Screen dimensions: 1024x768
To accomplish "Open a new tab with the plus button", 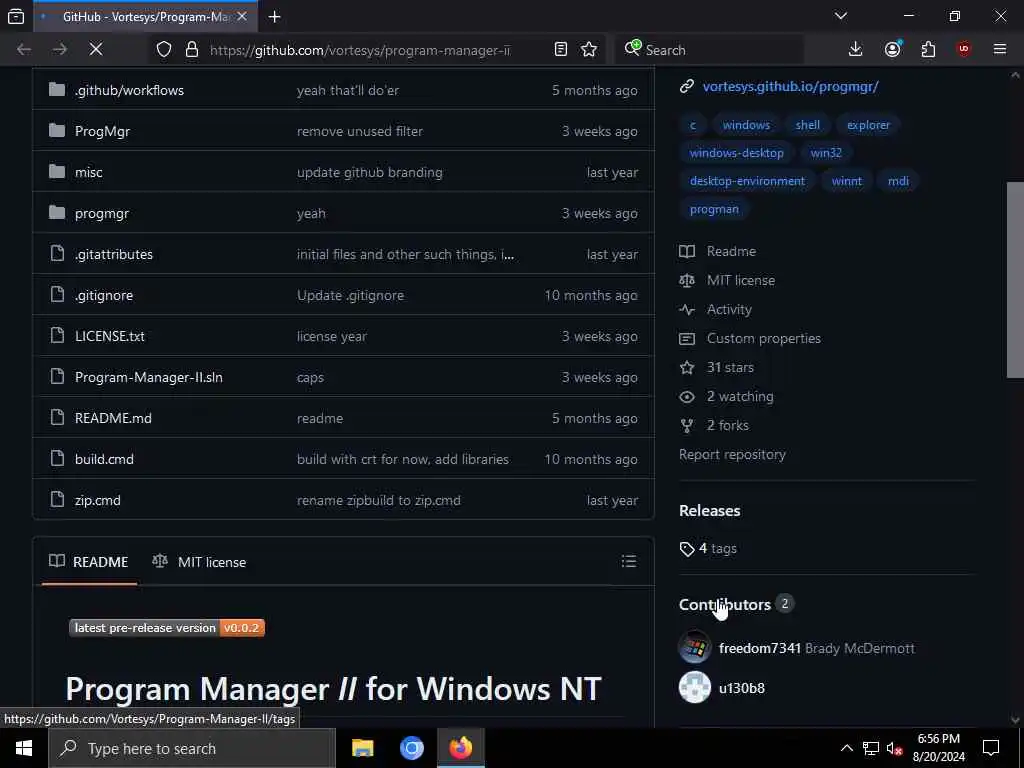I will (x=274, y=17).
